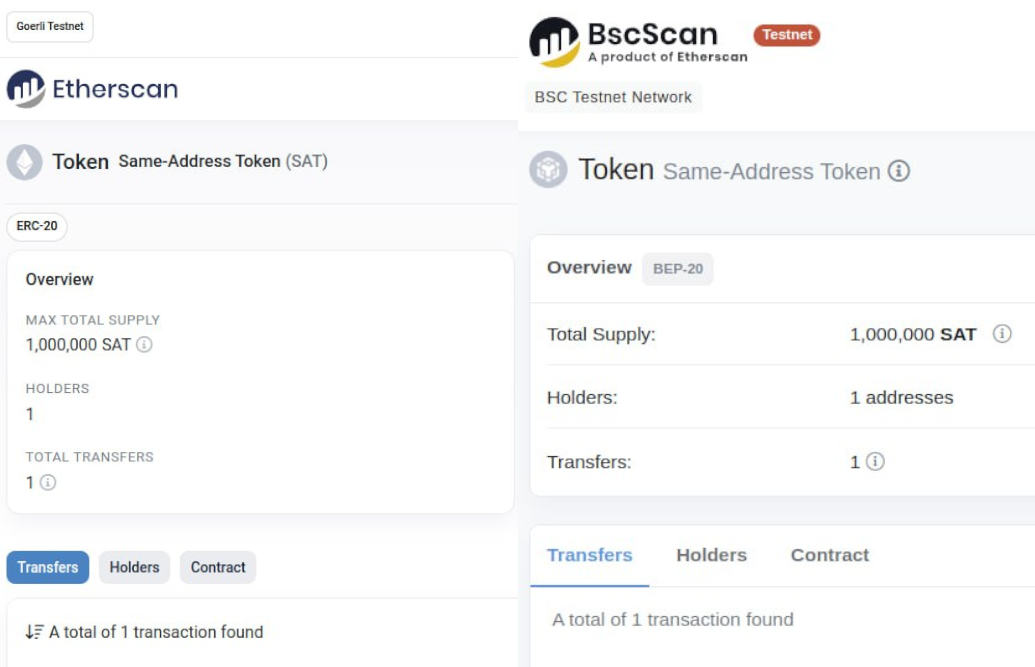Click info icon beside BscScan Same-Address Token title
The width and height of the screenshot is (1035, 667).
899,171
